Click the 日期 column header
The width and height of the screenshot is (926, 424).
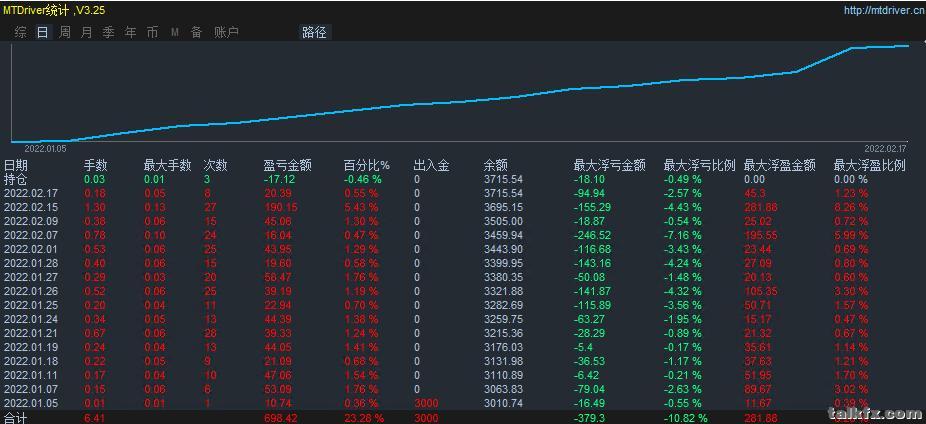pyautogui.click(x=16, y=165)
